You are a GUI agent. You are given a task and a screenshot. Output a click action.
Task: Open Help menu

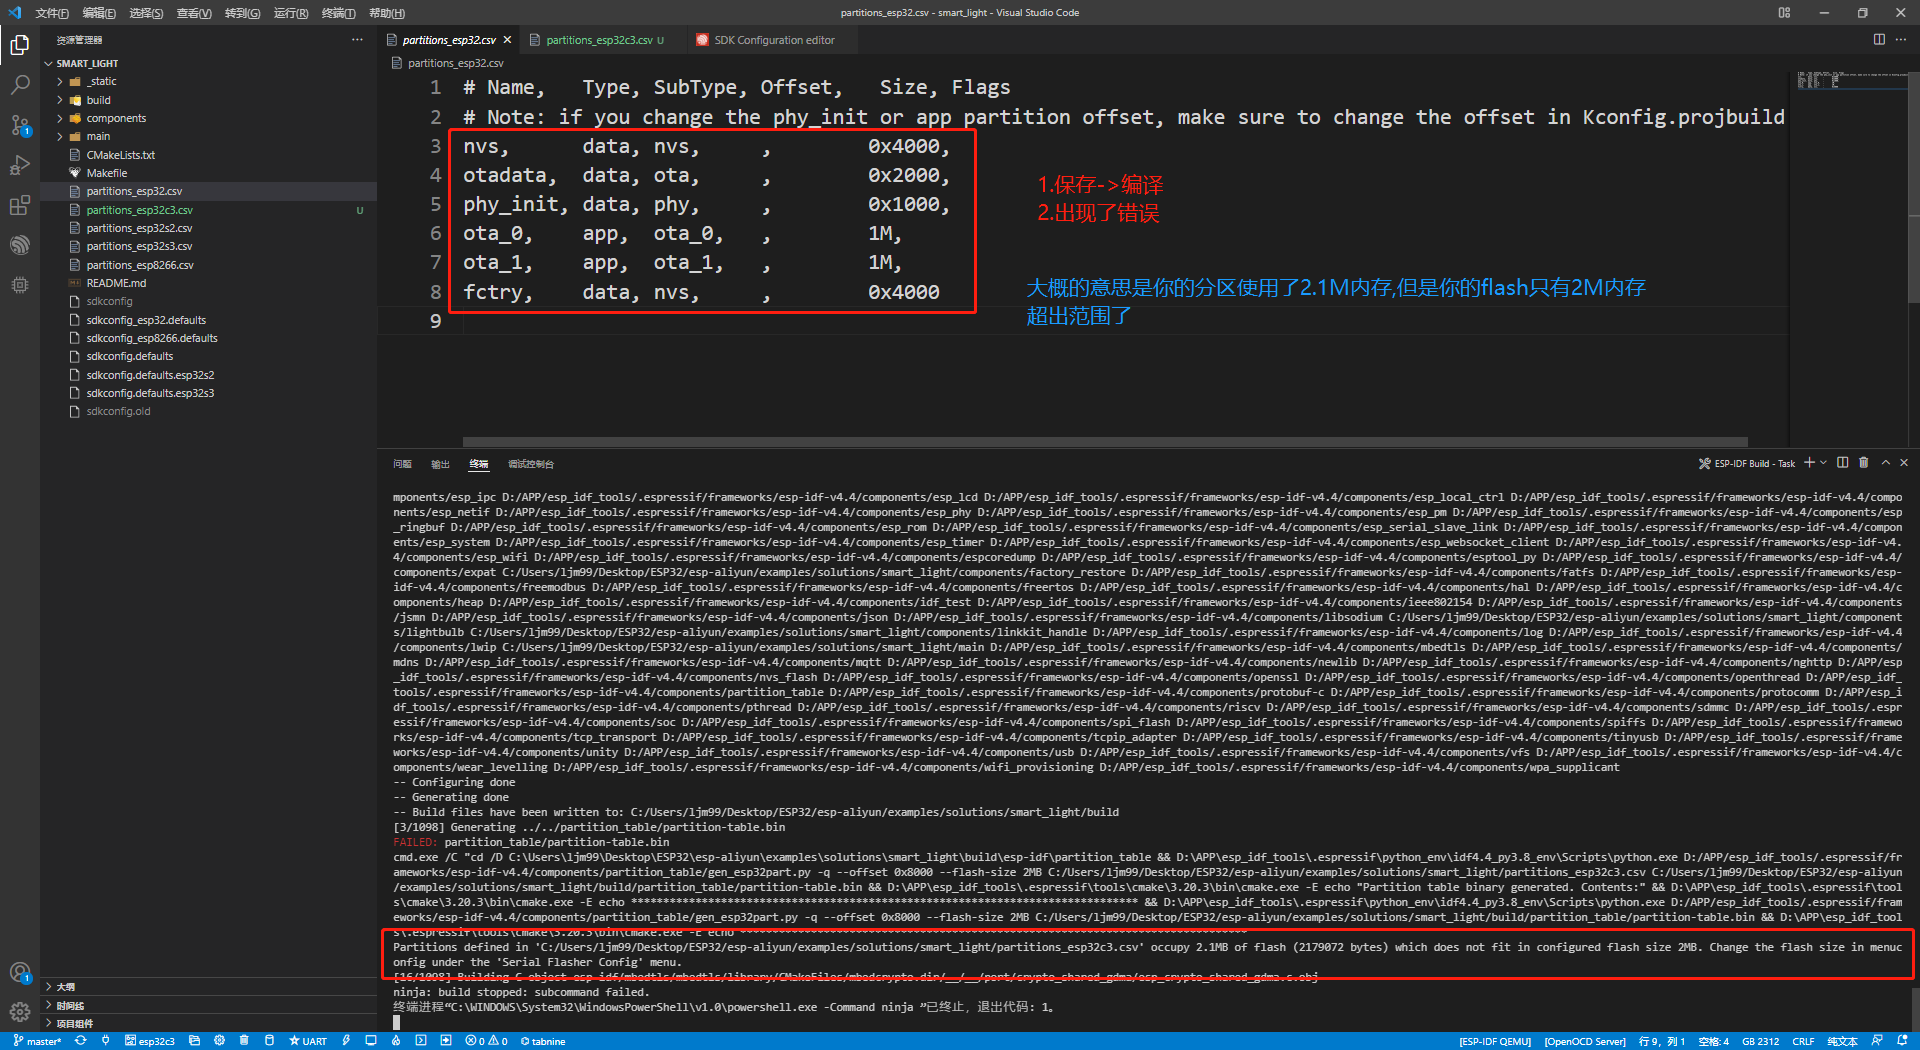pos(387,13)
